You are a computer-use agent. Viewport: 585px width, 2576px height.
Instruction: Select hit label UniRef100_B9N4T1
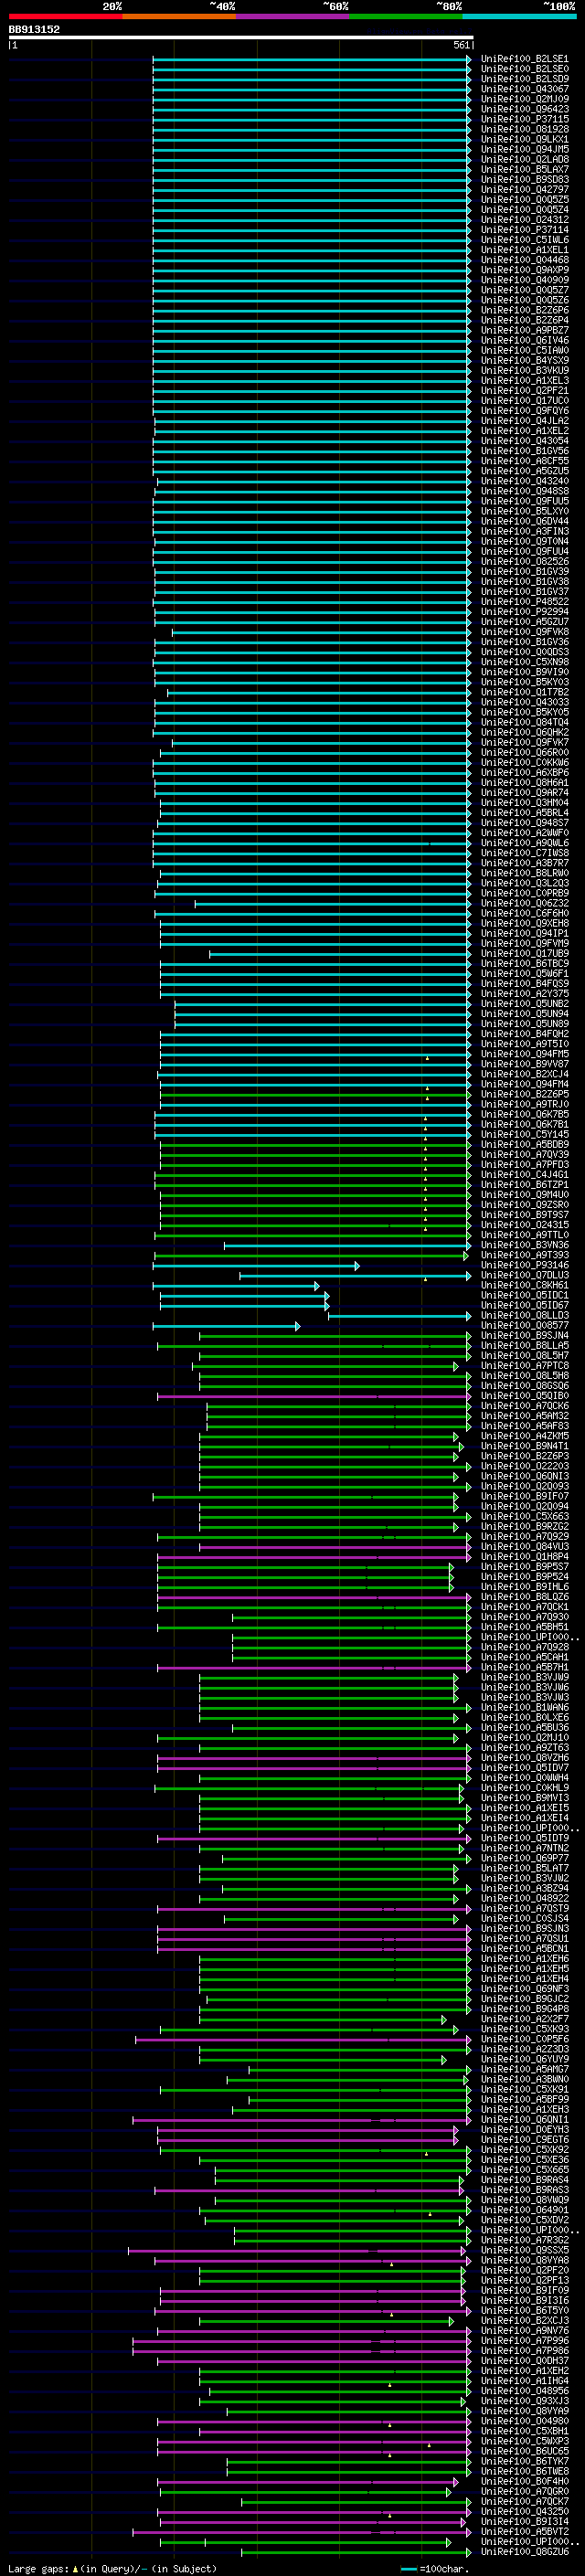point(525,1446)
